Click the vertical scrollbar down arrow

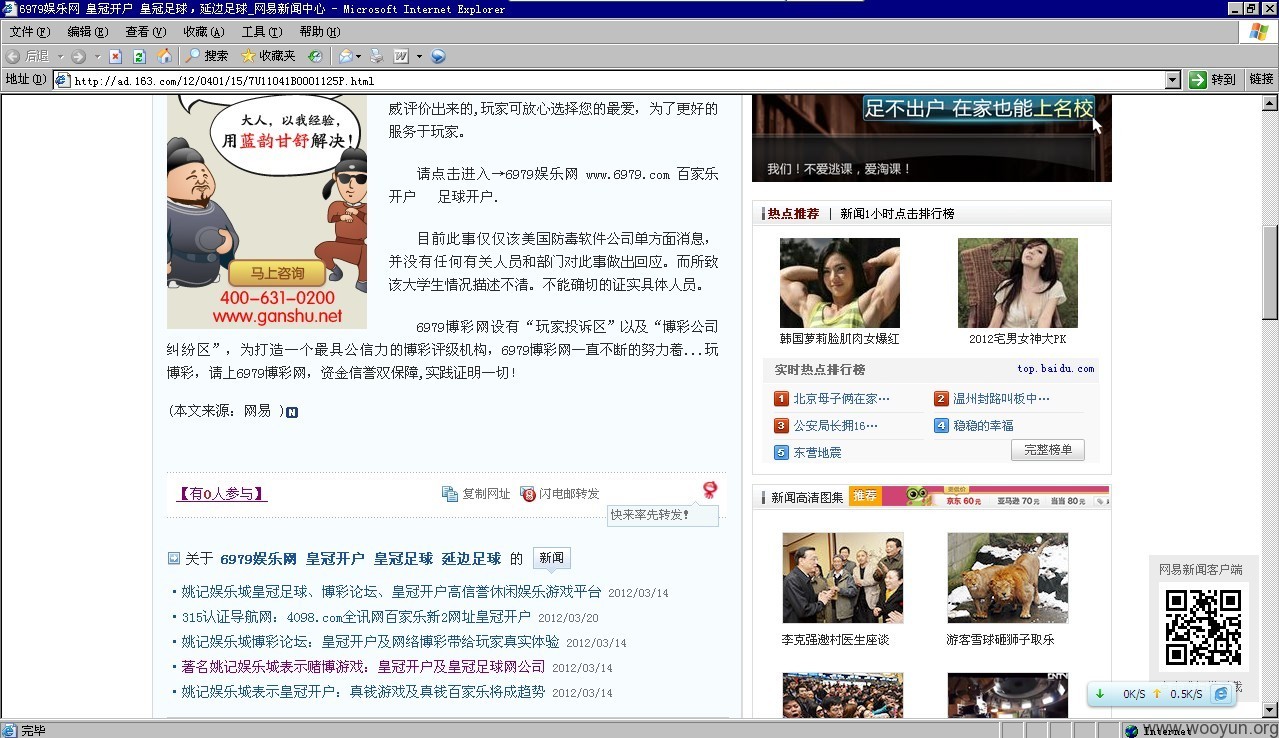click(1270, 709)
